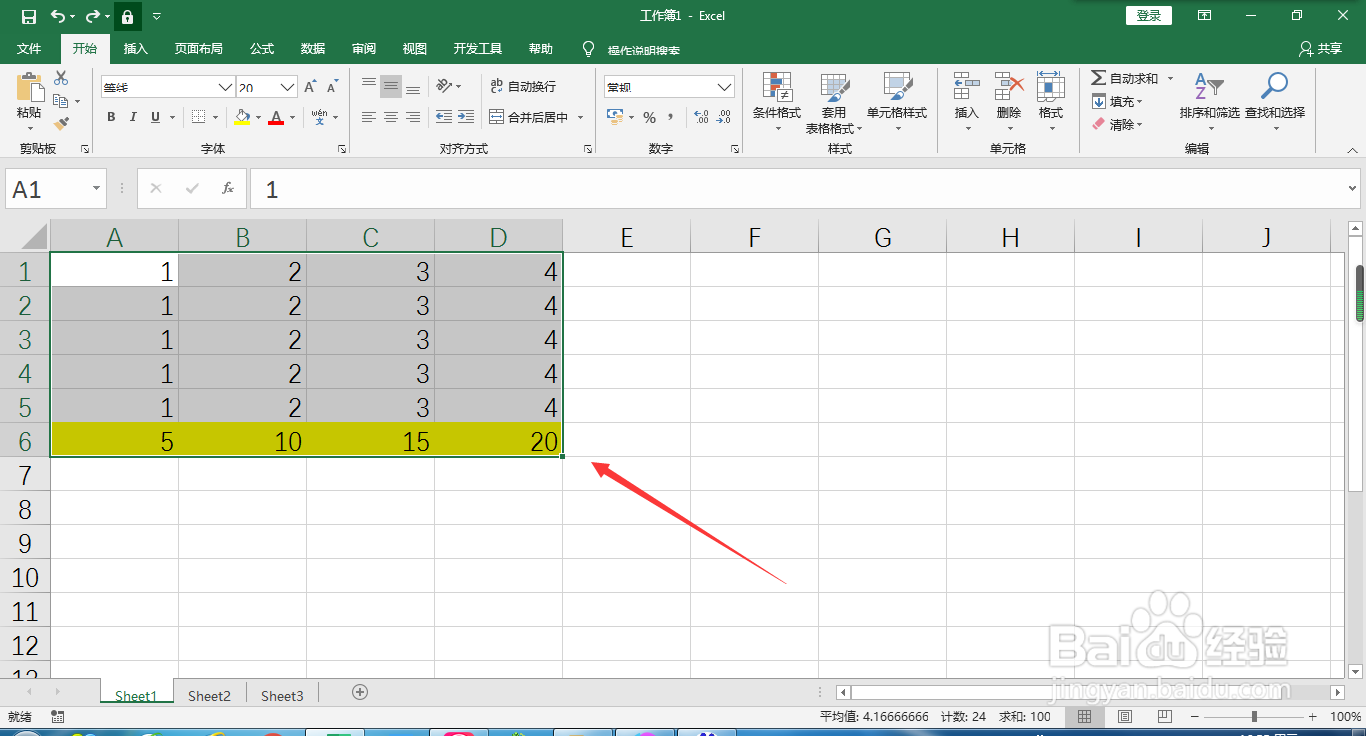Switch to the Page Layout (页面布局) tab
The height and width of the screenshot is (736, 1366).
click(x=198, y=49)
